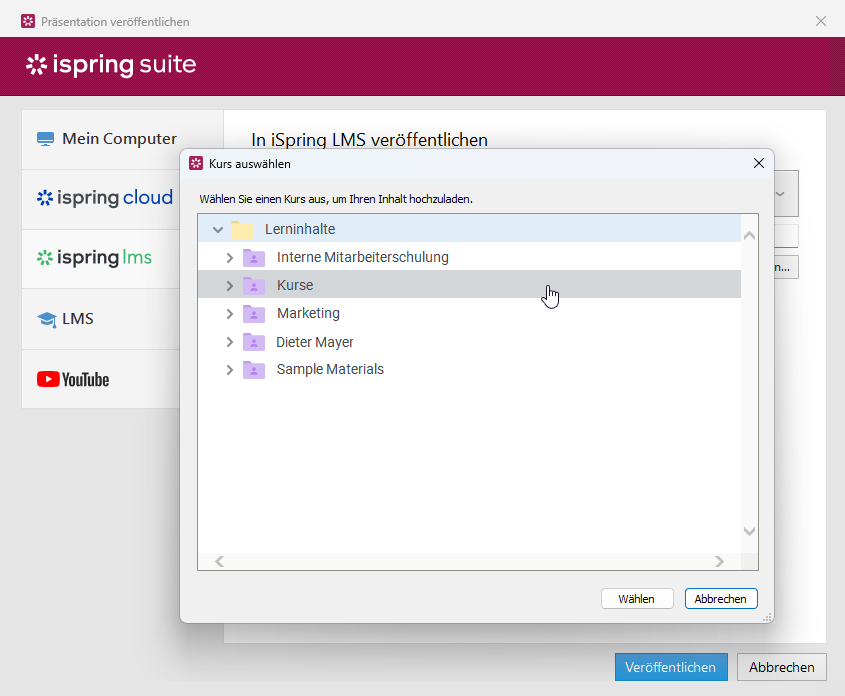Open the ispring lms tab
Screen dimensions: 845x696
pyautogui.click(x=101, y=259)
